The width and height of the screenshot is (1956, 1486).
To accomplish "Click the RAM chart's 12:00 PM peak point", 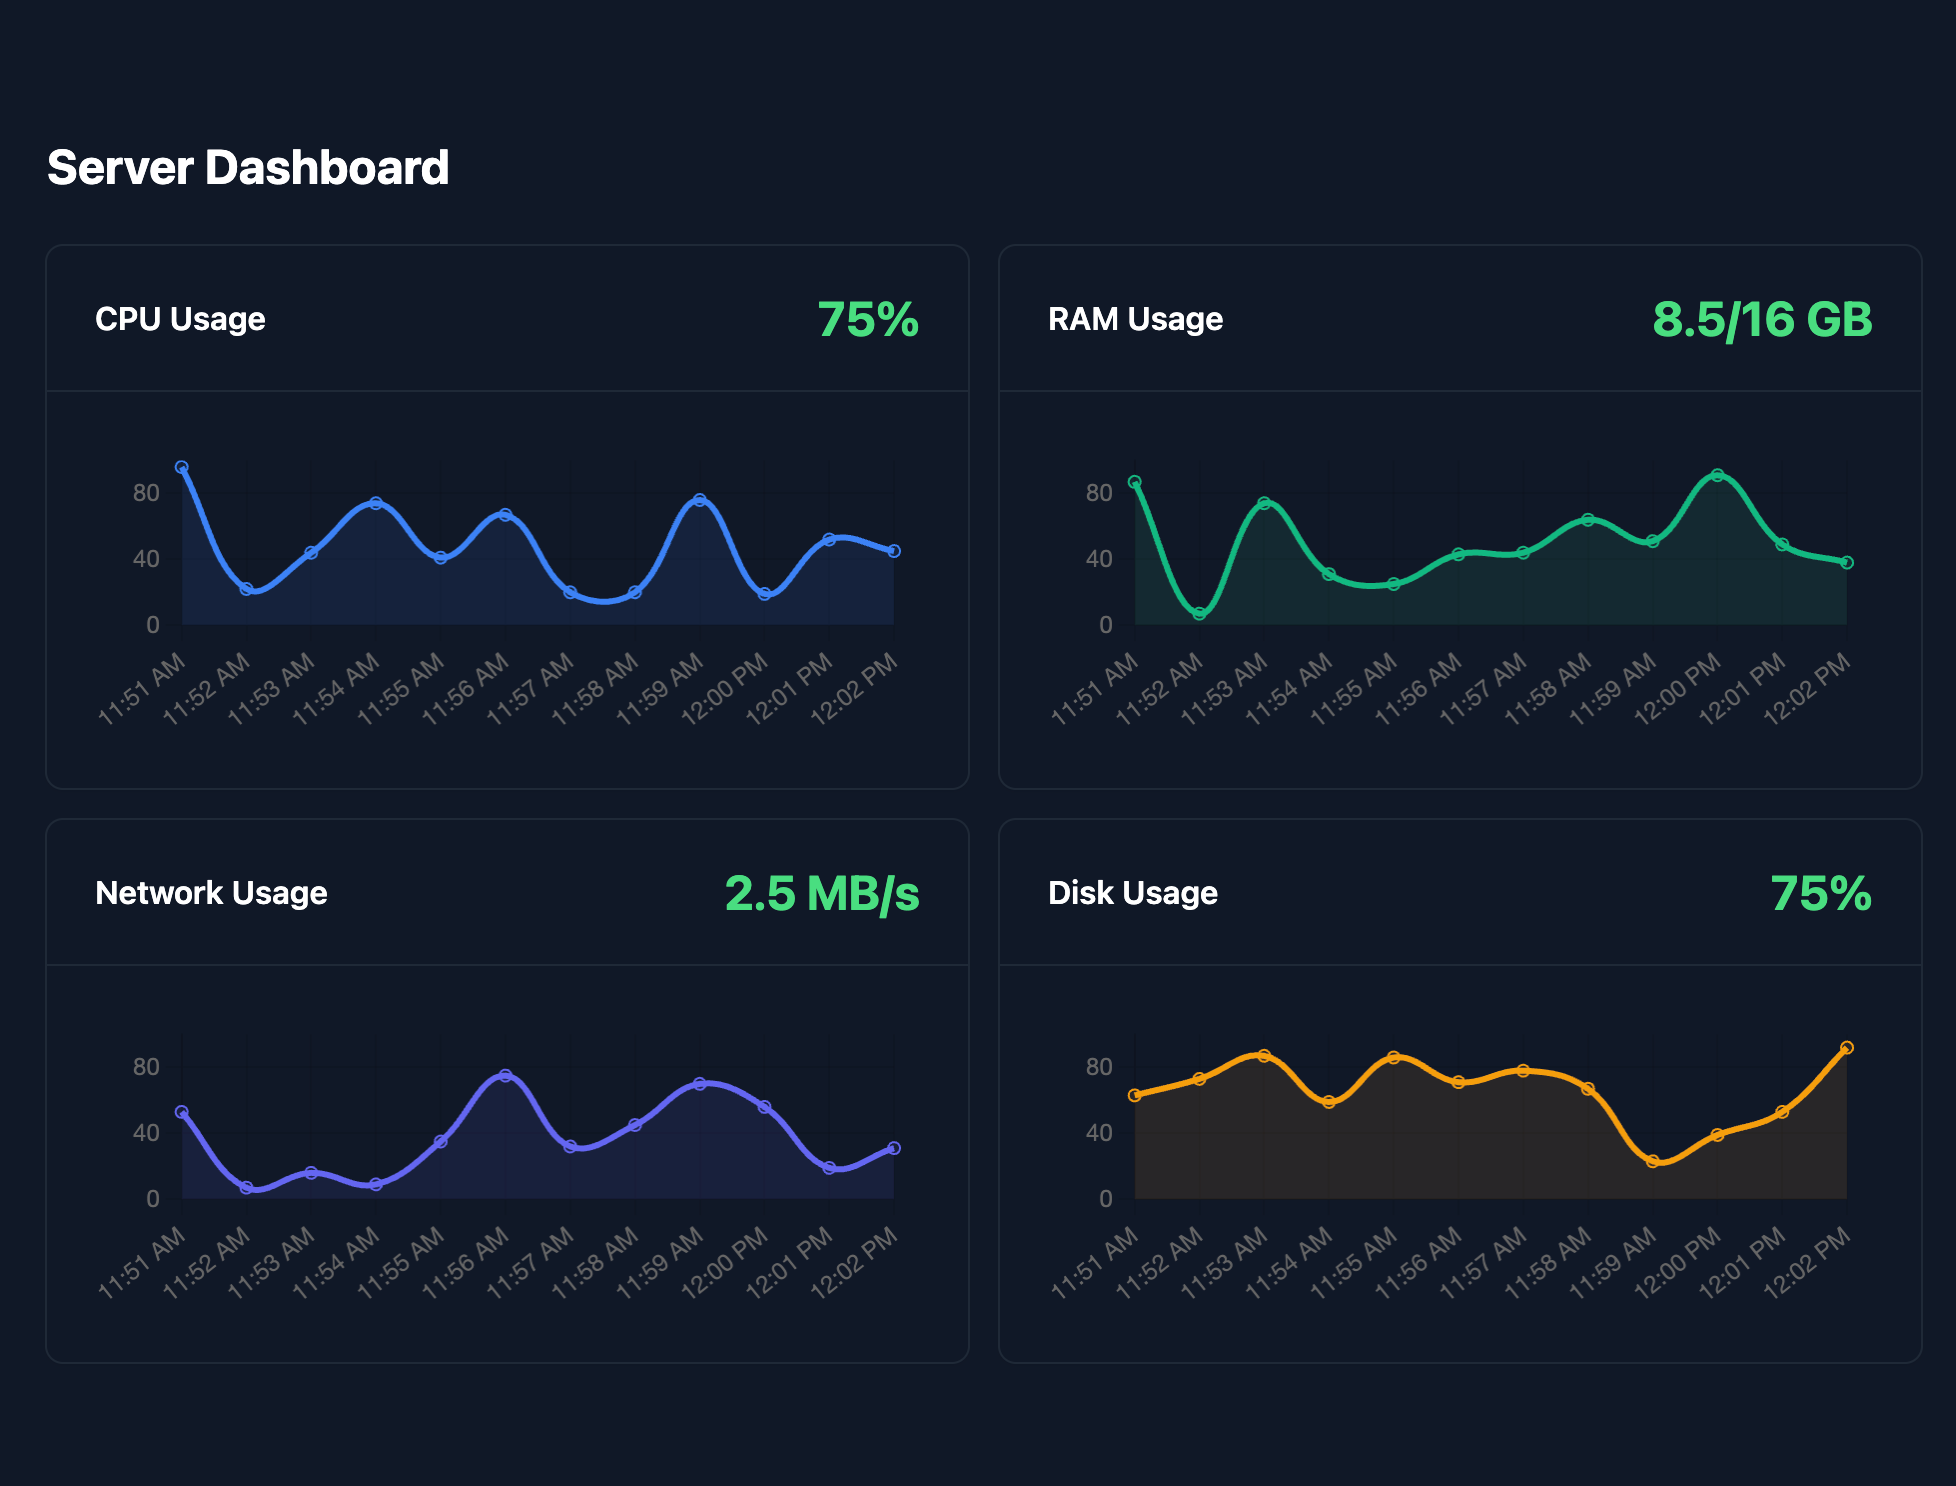I will coord(1717,475).
